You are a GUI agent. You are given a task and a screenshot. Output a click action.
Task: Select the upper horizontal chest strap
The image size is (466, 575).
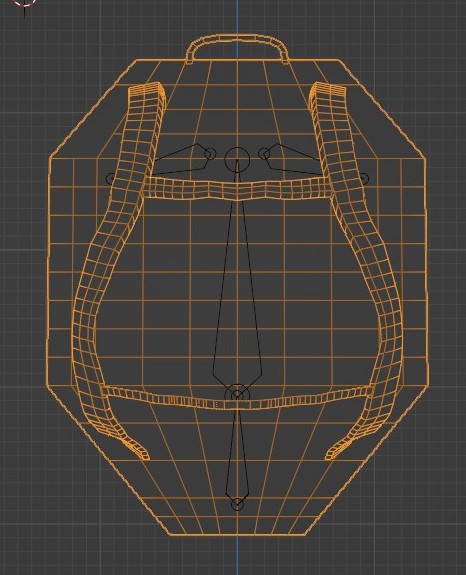tap(237, 188)
